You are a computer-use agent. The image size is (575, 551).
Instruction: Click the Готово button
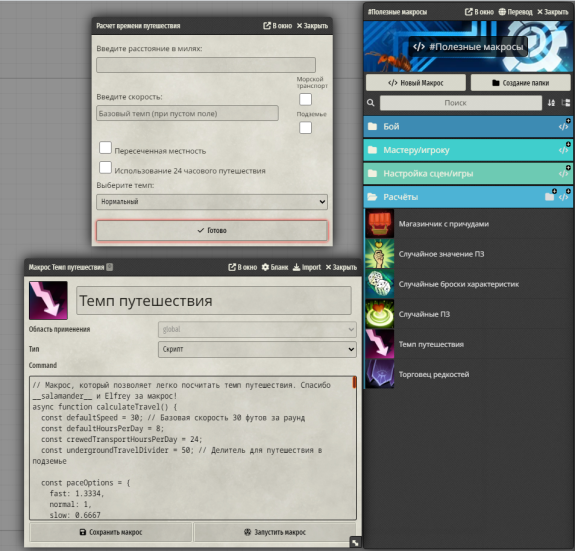[212, 231]
